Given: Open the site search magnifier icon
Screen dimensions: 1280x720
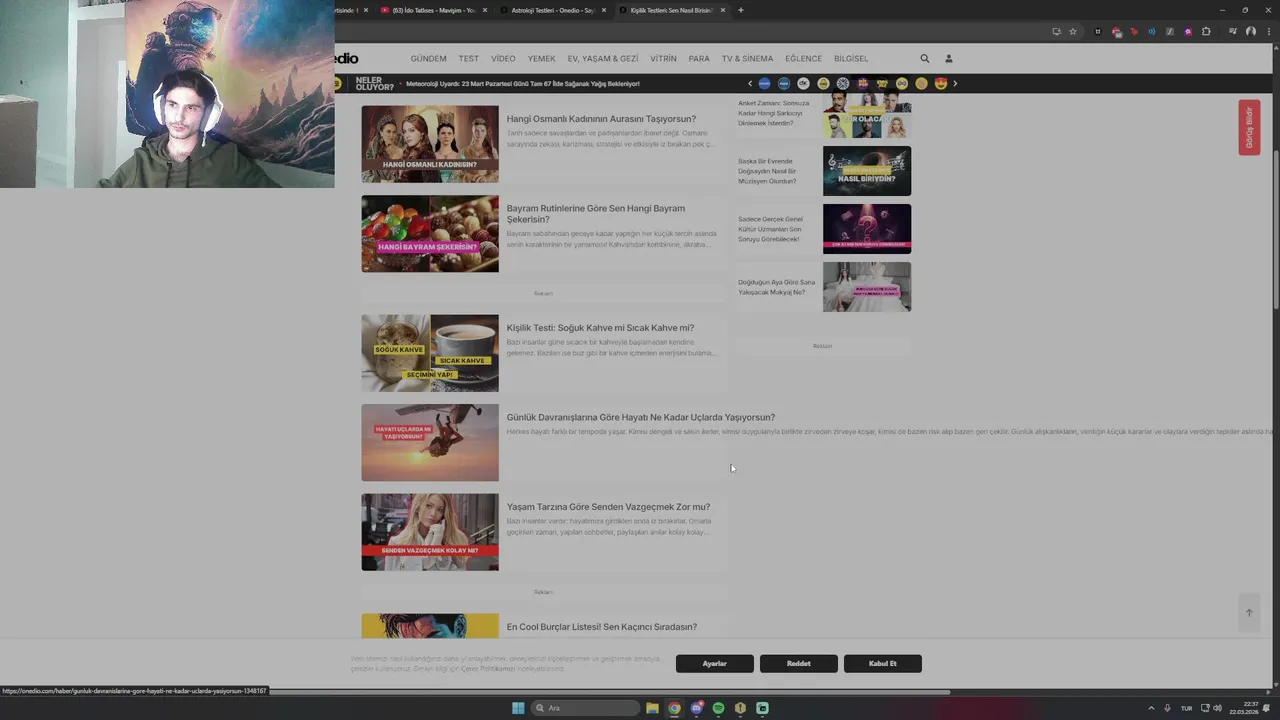Looking at the screenshot, I should [925, 59].
